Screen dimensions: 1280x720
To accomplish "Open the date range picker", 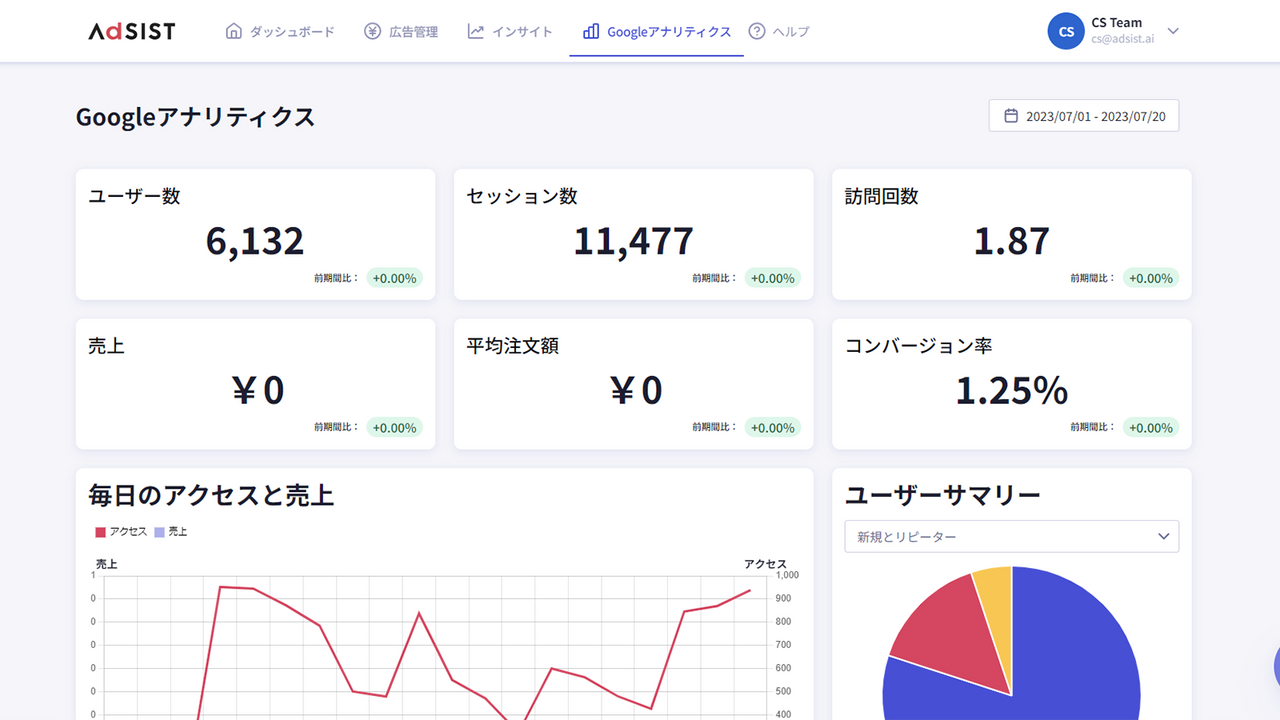I will [x=1083, y=115].
